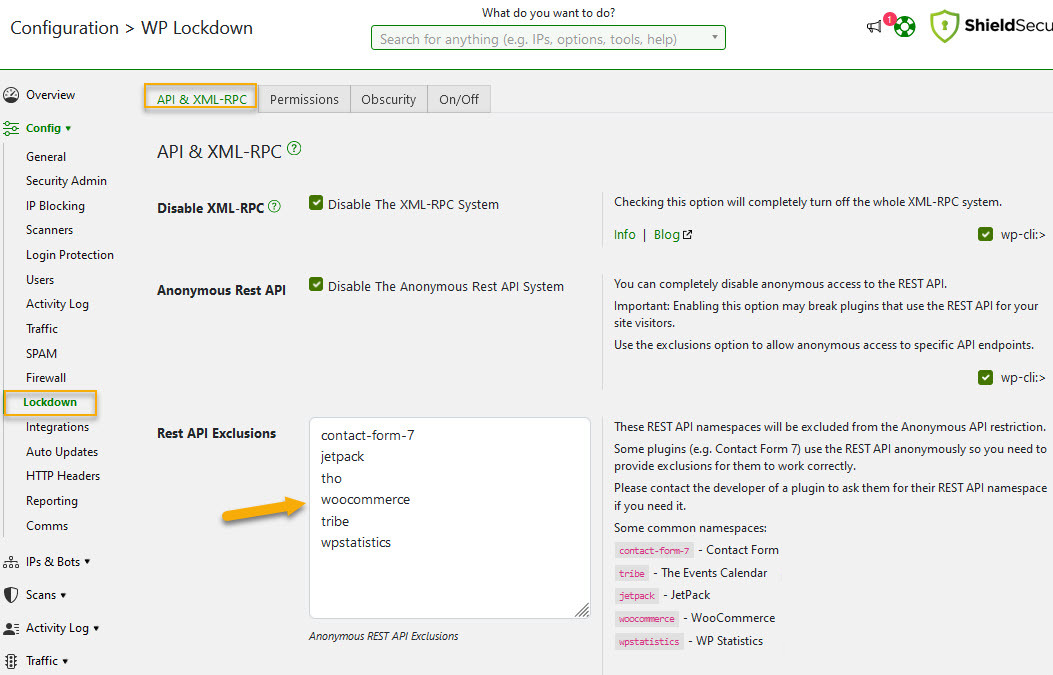Image resolution: width=1053 pixels, height=675 pixels.
Task: Open the Blog external link
Action: [672, 234]
